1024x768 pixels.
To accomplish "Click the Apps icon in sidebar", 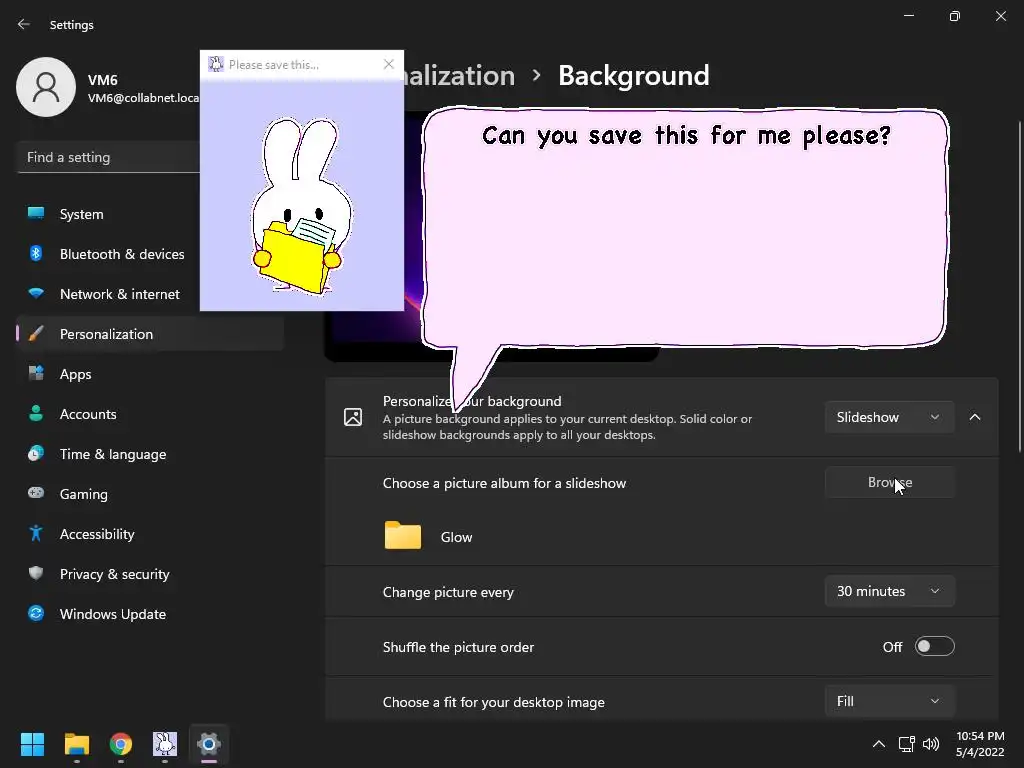I will tap(36, 374).
